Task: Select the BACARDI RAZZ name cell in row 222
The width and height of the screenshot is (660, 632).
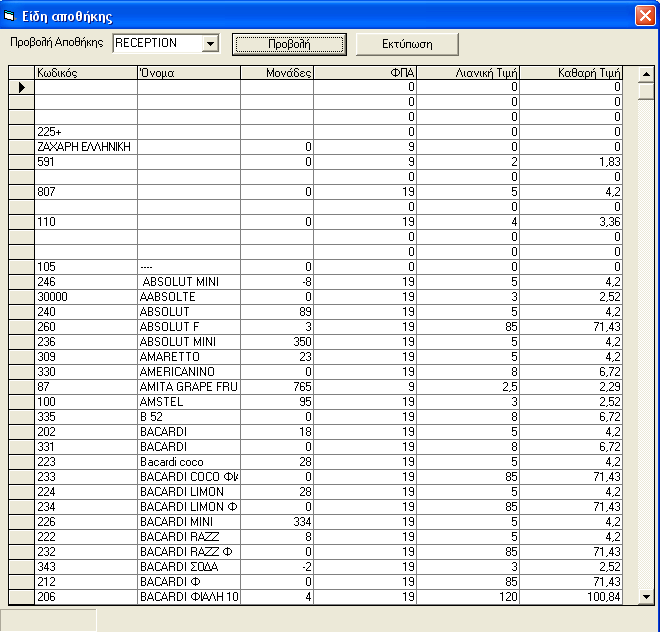Action: click(189, 537)
